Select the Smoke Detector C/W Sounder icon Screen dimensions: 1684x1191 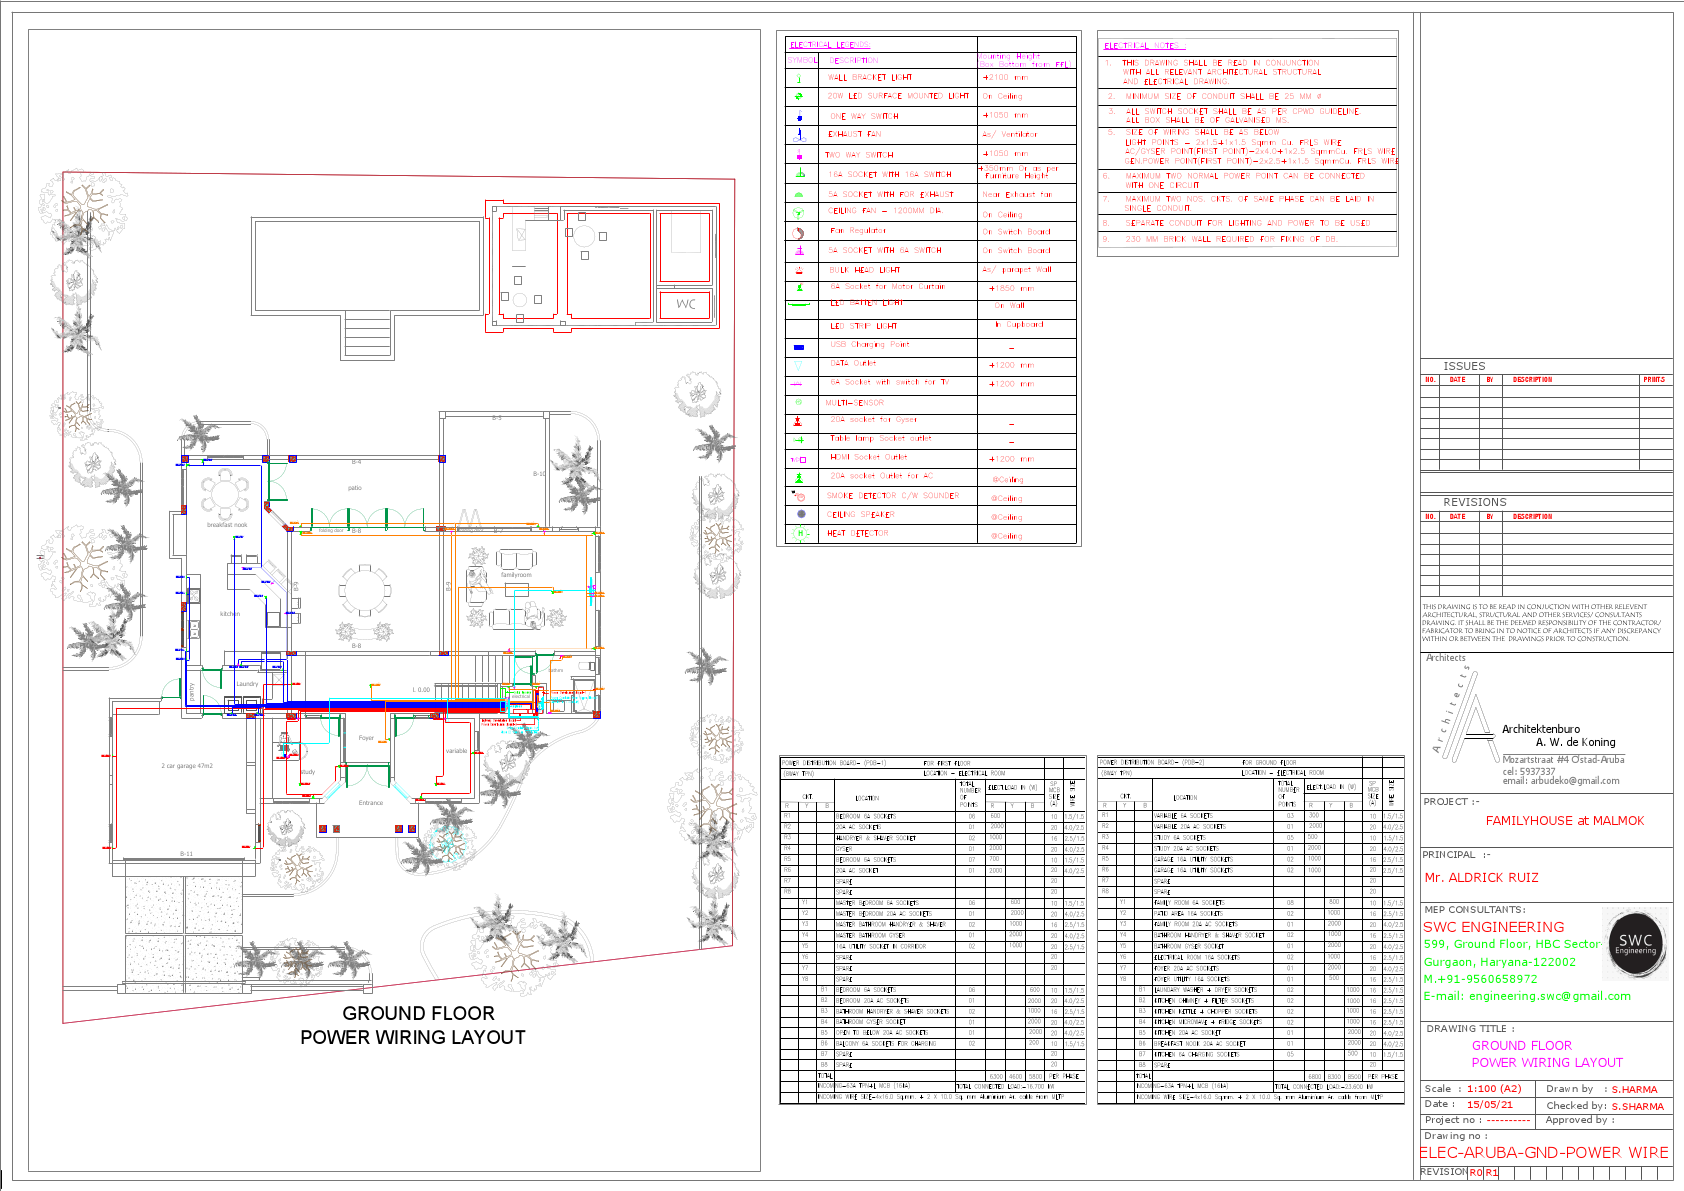pyautogui.click(x=798, y=496)
